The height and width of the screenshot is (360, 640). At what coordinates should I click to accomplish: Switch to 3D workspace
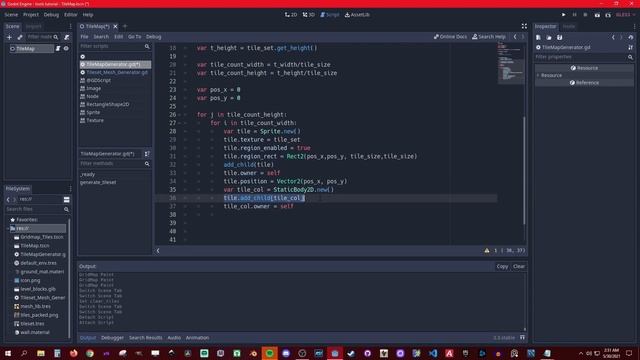[309, 15]
